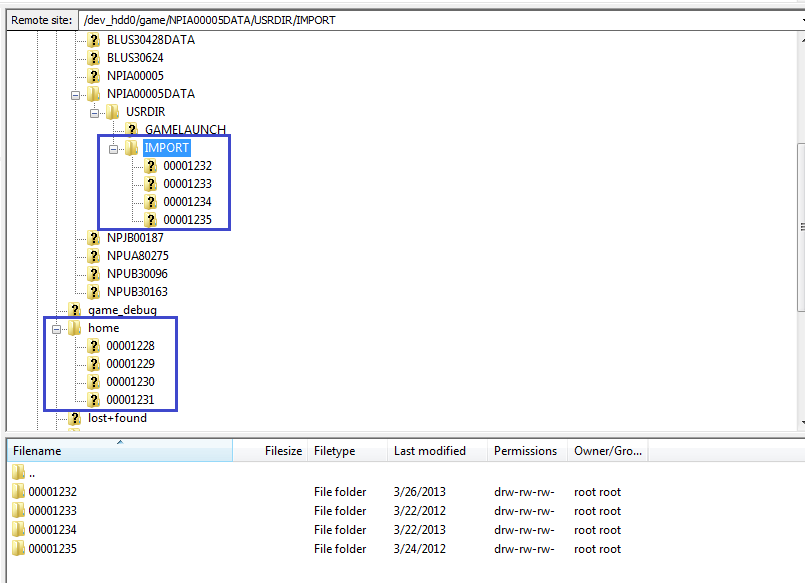Select the BLUS30624 tree label
The width and height of the screenshot is (805, 585).
point(135,58)
